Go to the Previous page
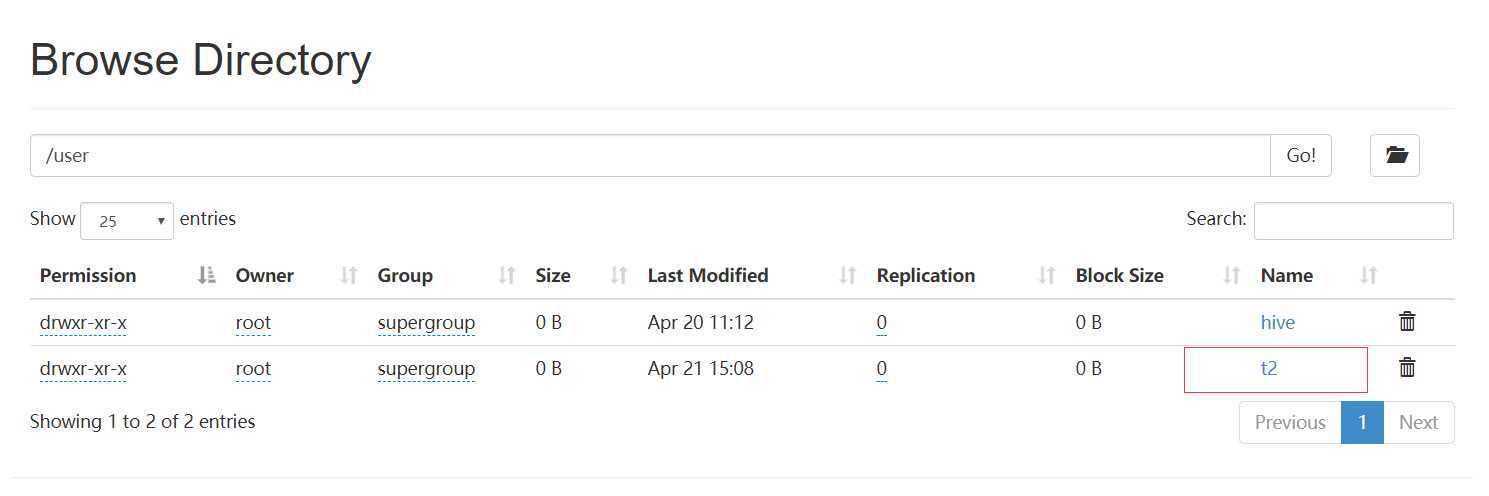The image size is (1489, 496). point(1290,422)
